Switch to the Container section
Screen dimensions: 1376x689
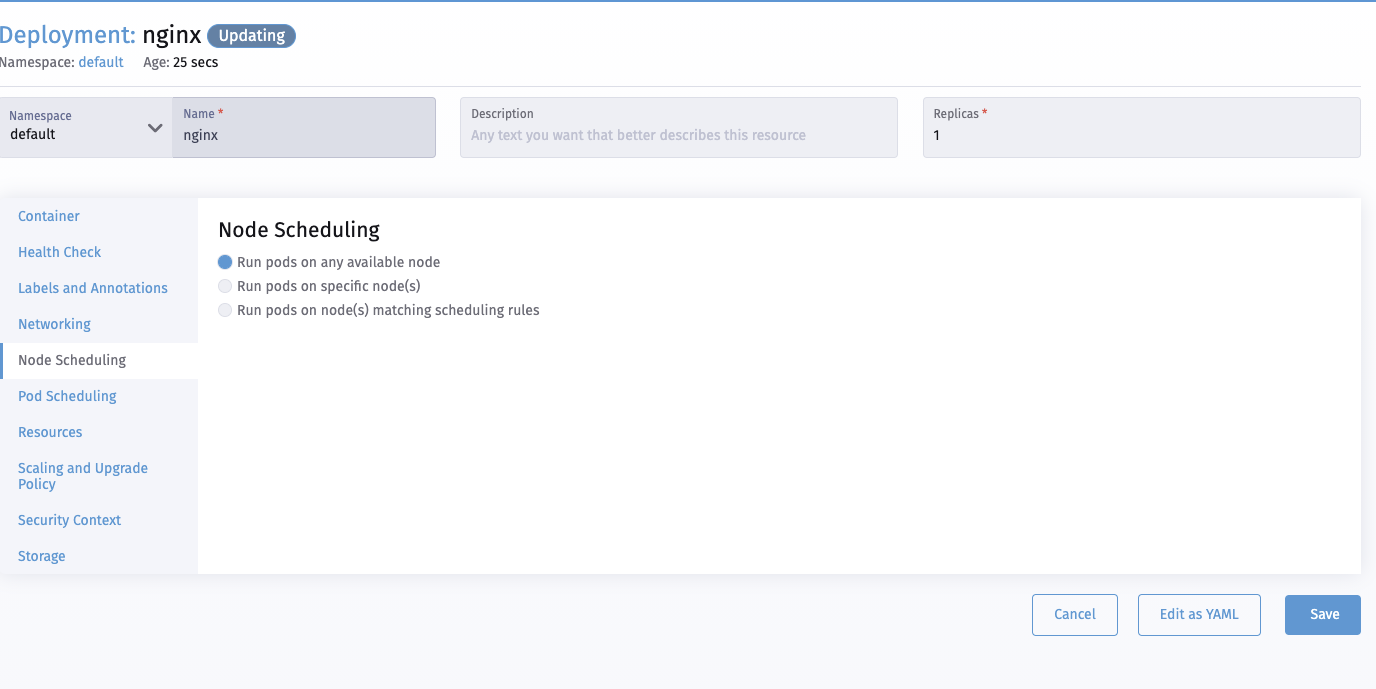coord(48,216)
